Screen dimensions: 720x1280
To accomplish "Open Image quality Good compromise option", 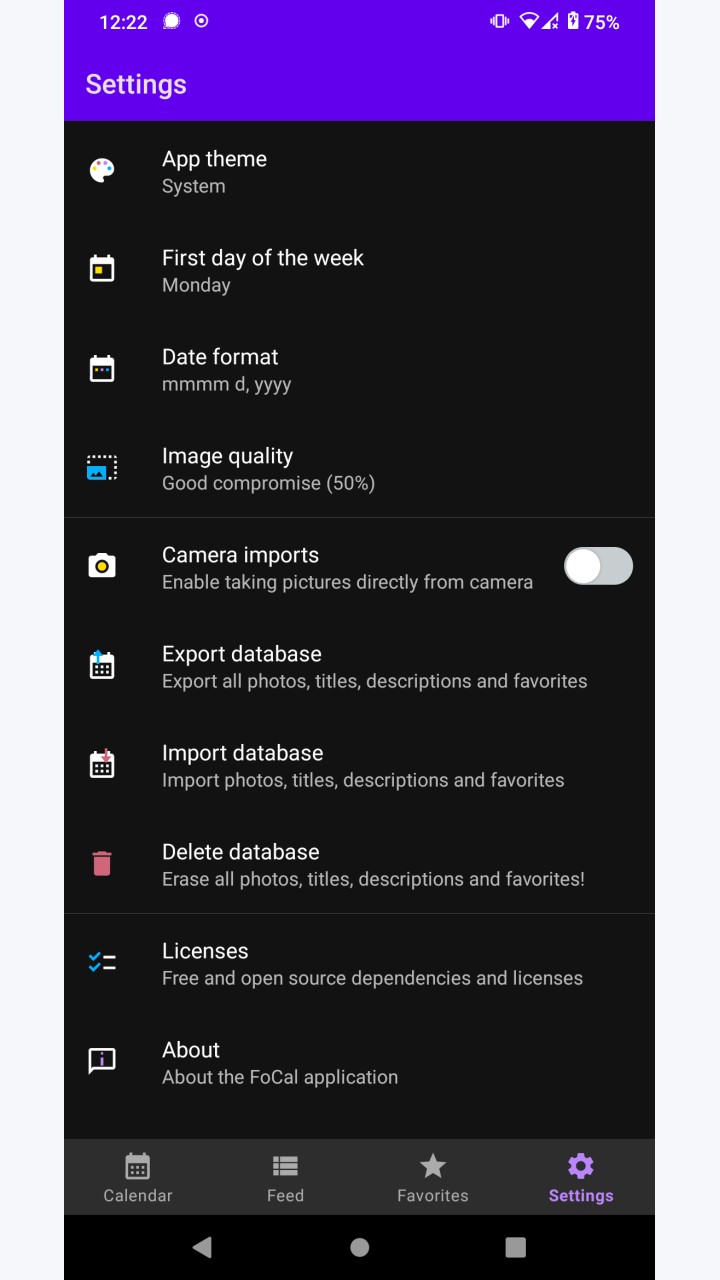I will pyautogui.click(x=359, y=468).
